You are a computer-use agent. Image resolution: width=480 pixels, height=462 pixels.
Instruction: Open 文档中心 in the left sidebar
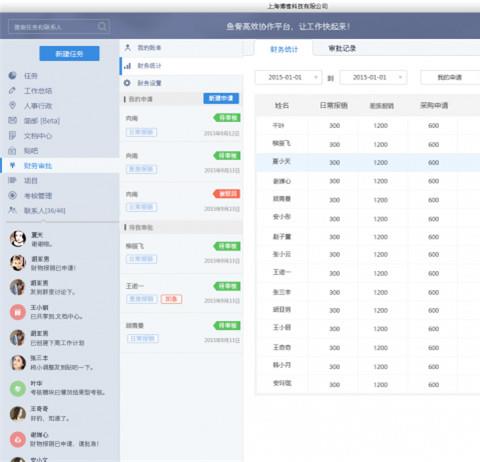[x=60, y=136]
